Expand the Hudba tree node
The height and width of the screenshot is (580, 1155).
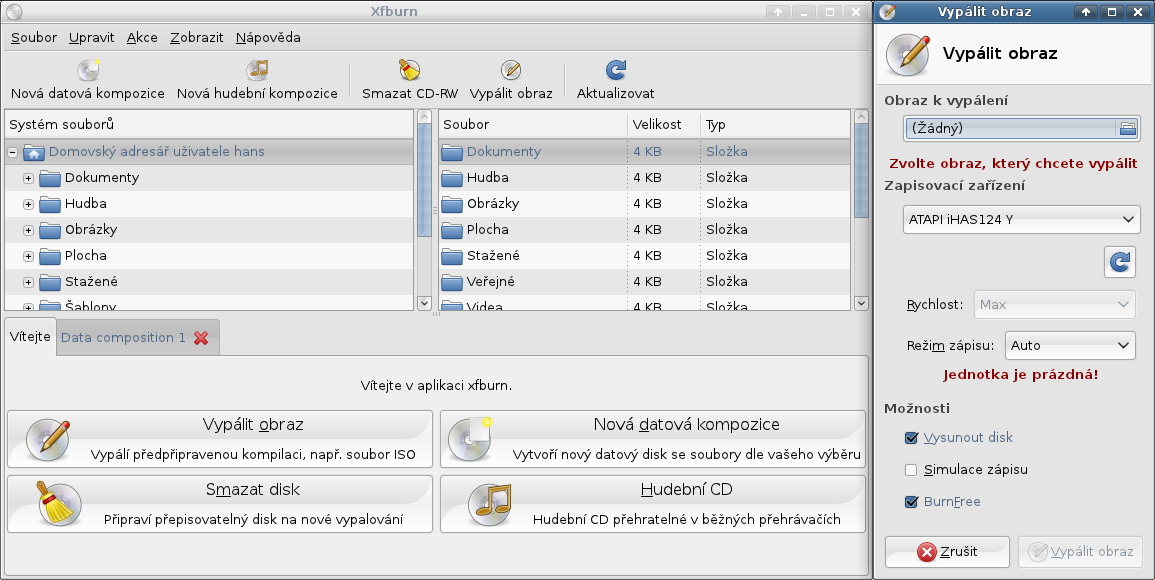(28, 204)
